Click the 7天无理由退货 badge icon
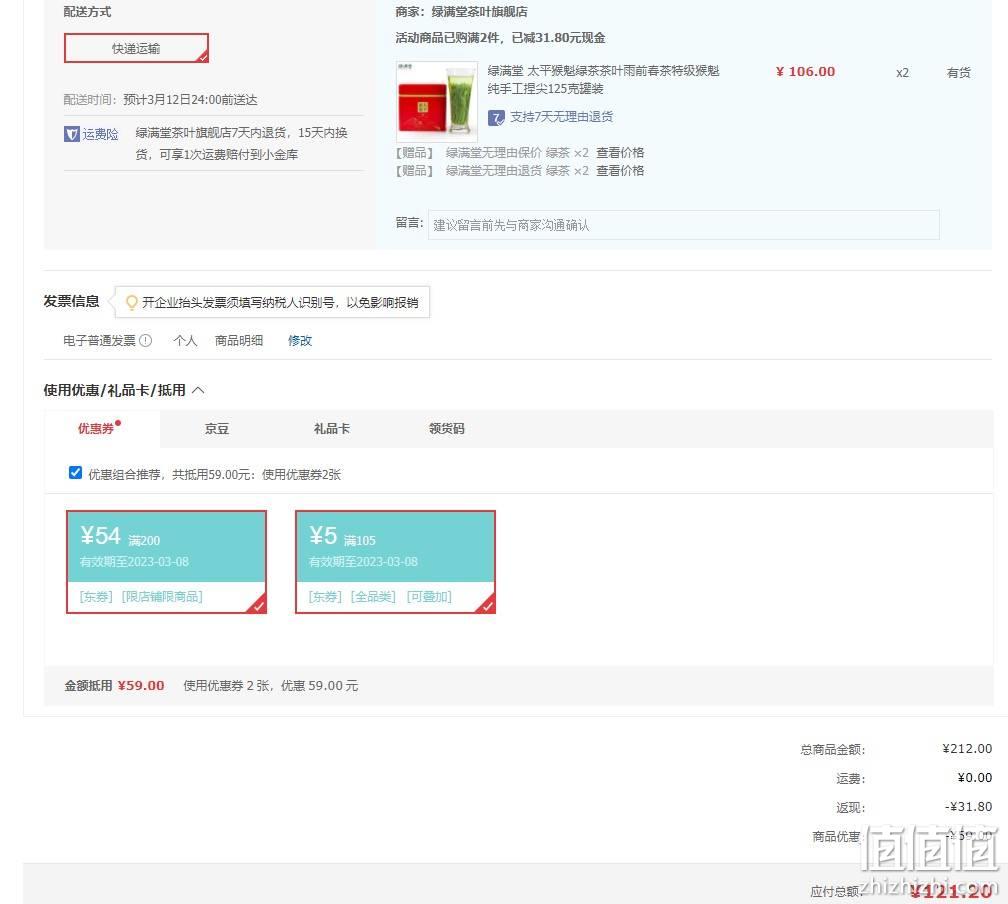Image resolution: width=1008 pixels, height=904 pixels. click(x=496, y=117)
